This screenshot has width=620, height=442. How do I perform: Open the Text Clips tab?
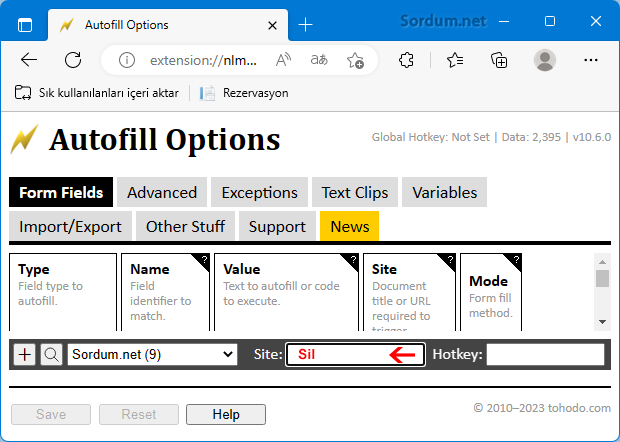click(x=355, y=192)
